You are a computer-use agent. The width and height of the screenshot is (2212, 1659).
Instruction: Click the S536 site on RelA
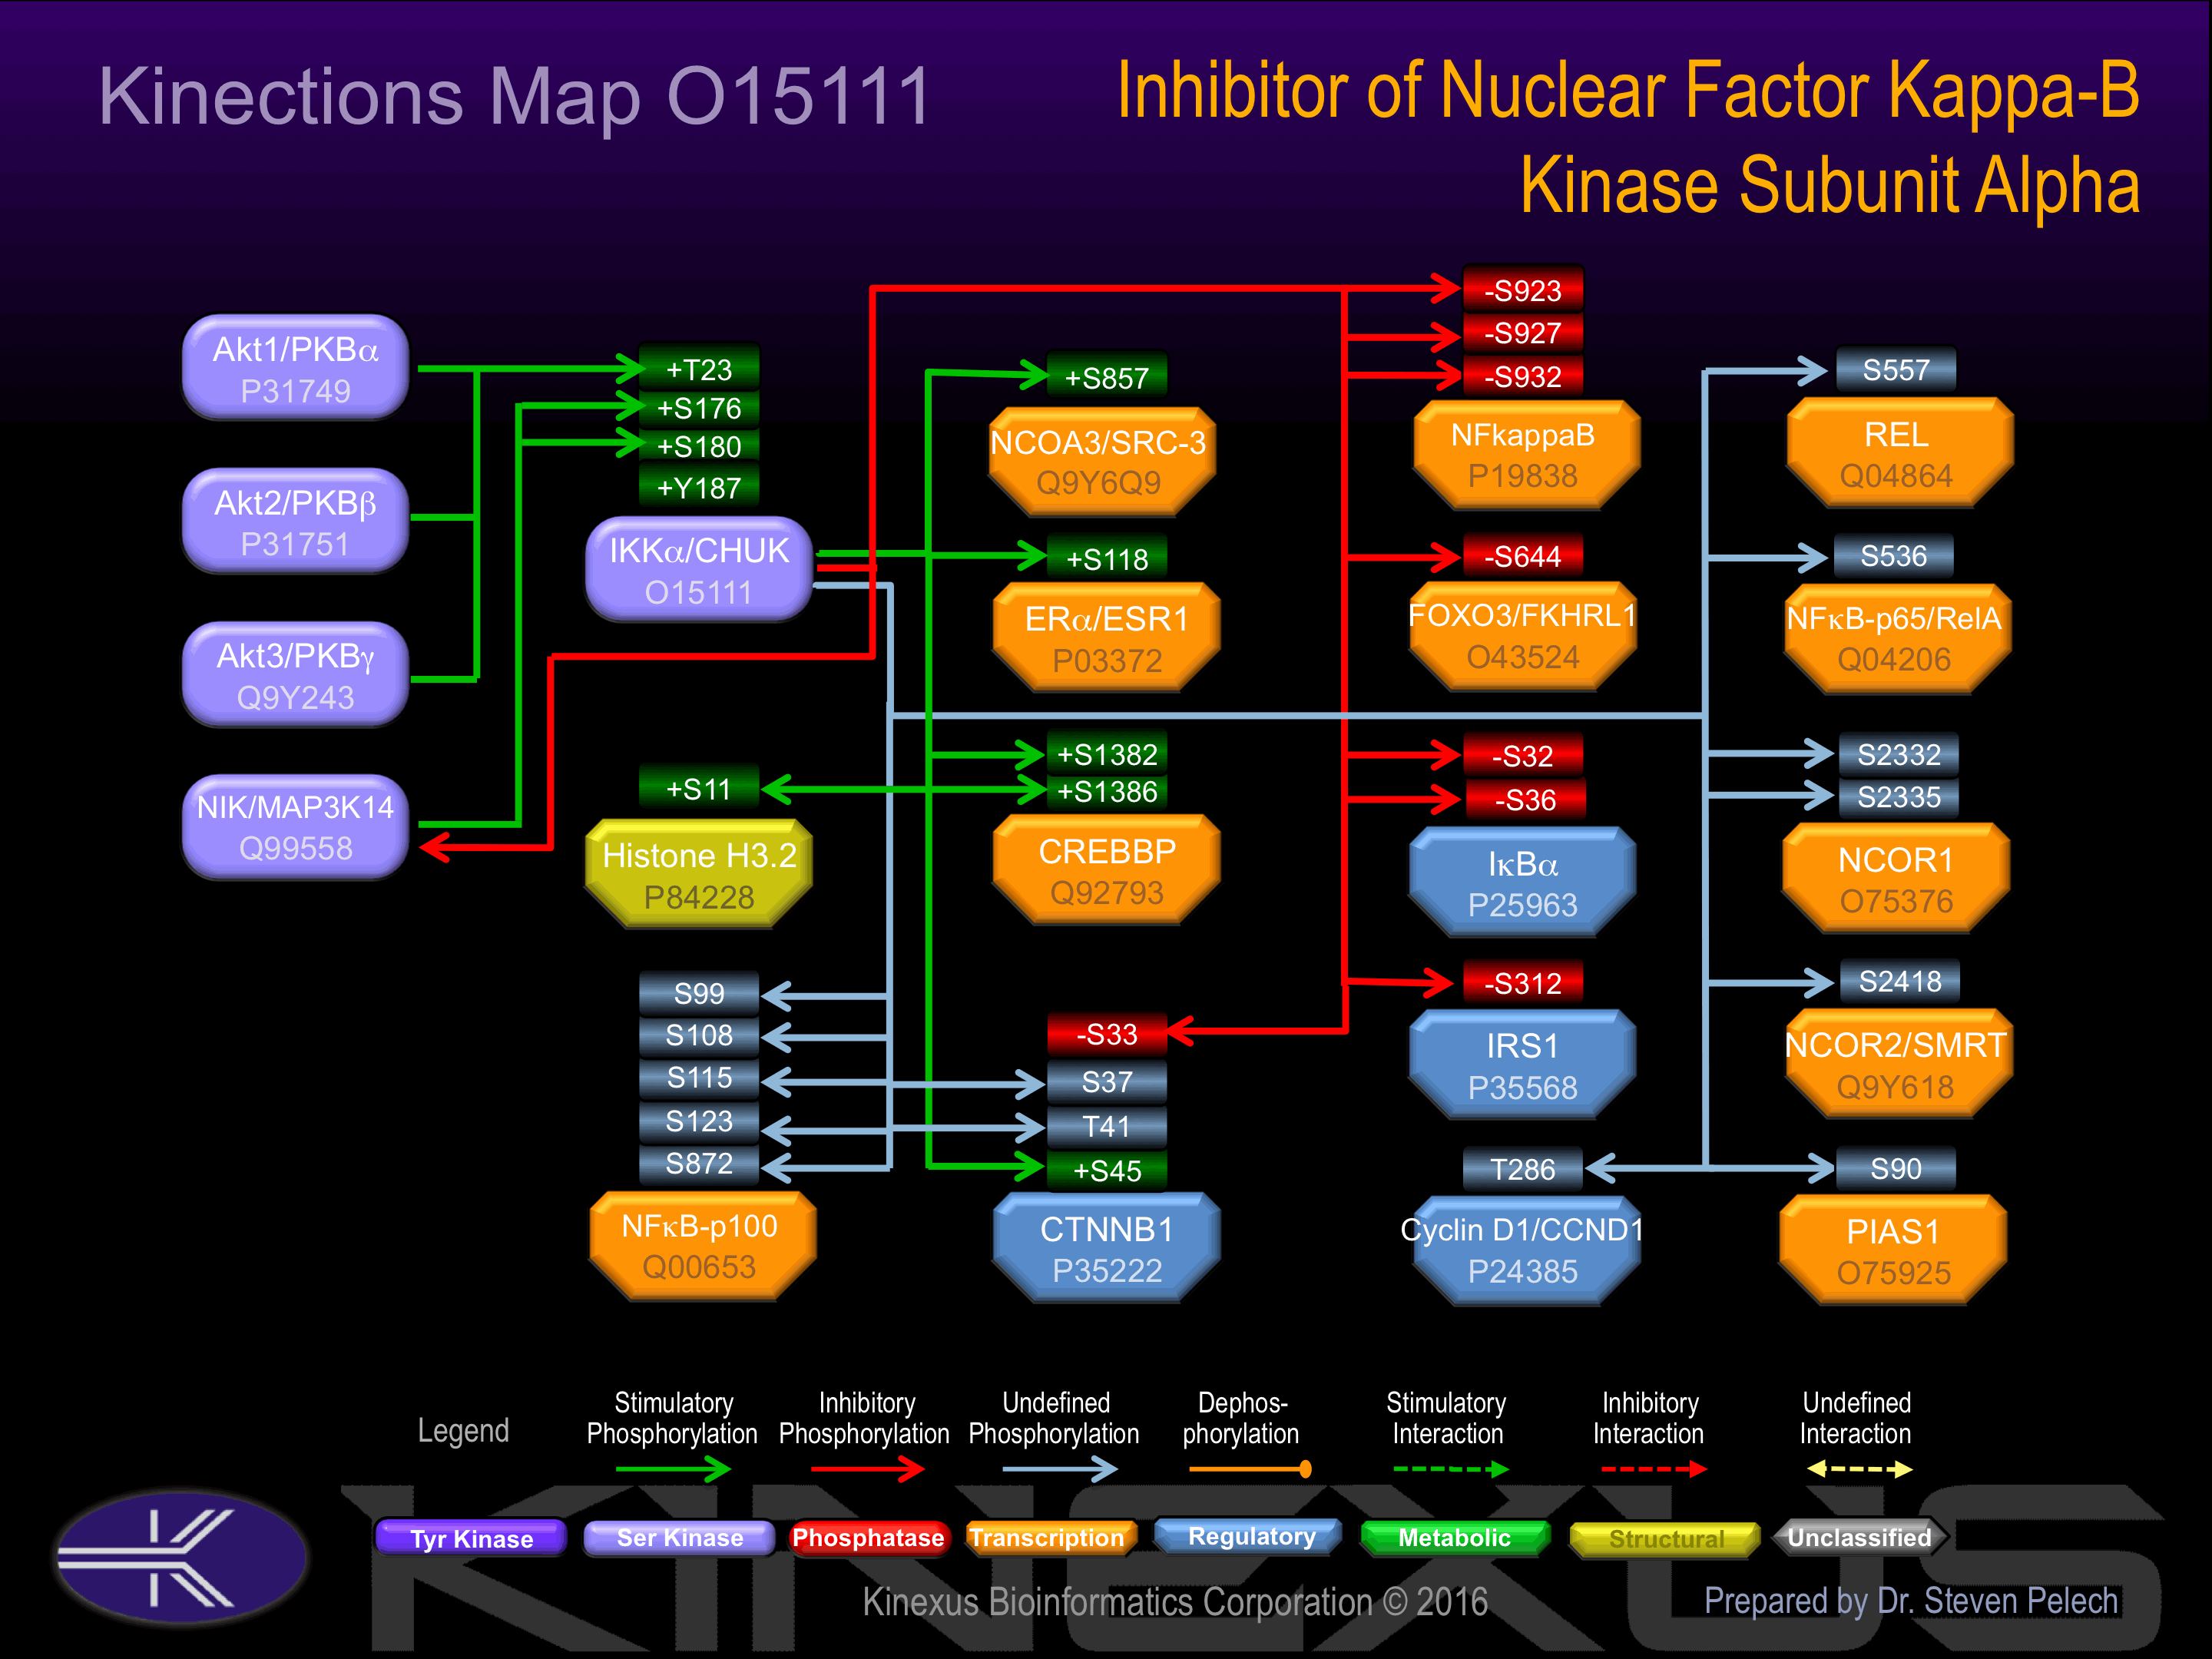tap(1893, 555)
